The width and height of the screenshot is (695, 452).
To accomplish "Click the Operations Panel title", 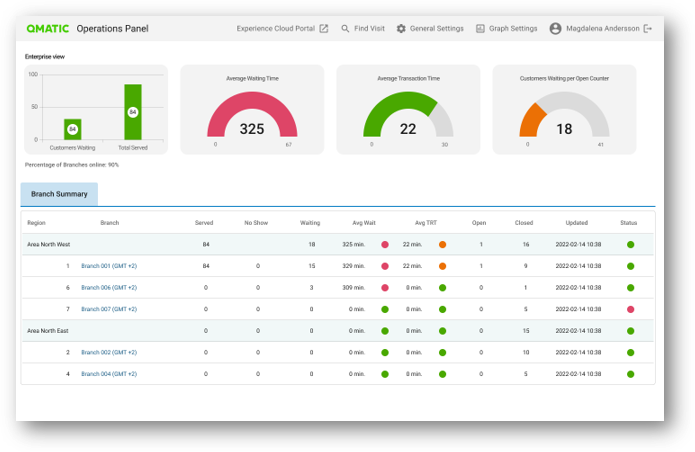I will click(113, 29).
